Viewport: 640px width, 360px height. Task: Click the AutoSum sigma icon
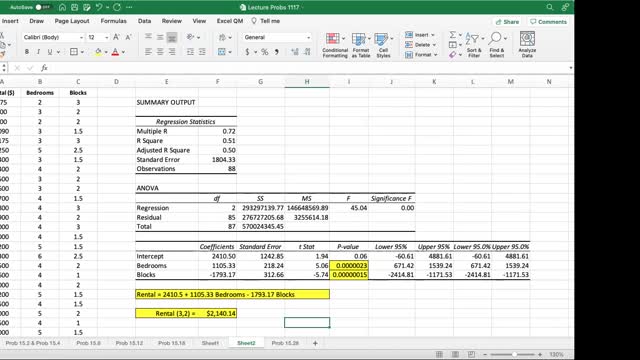tap(453, 35)
